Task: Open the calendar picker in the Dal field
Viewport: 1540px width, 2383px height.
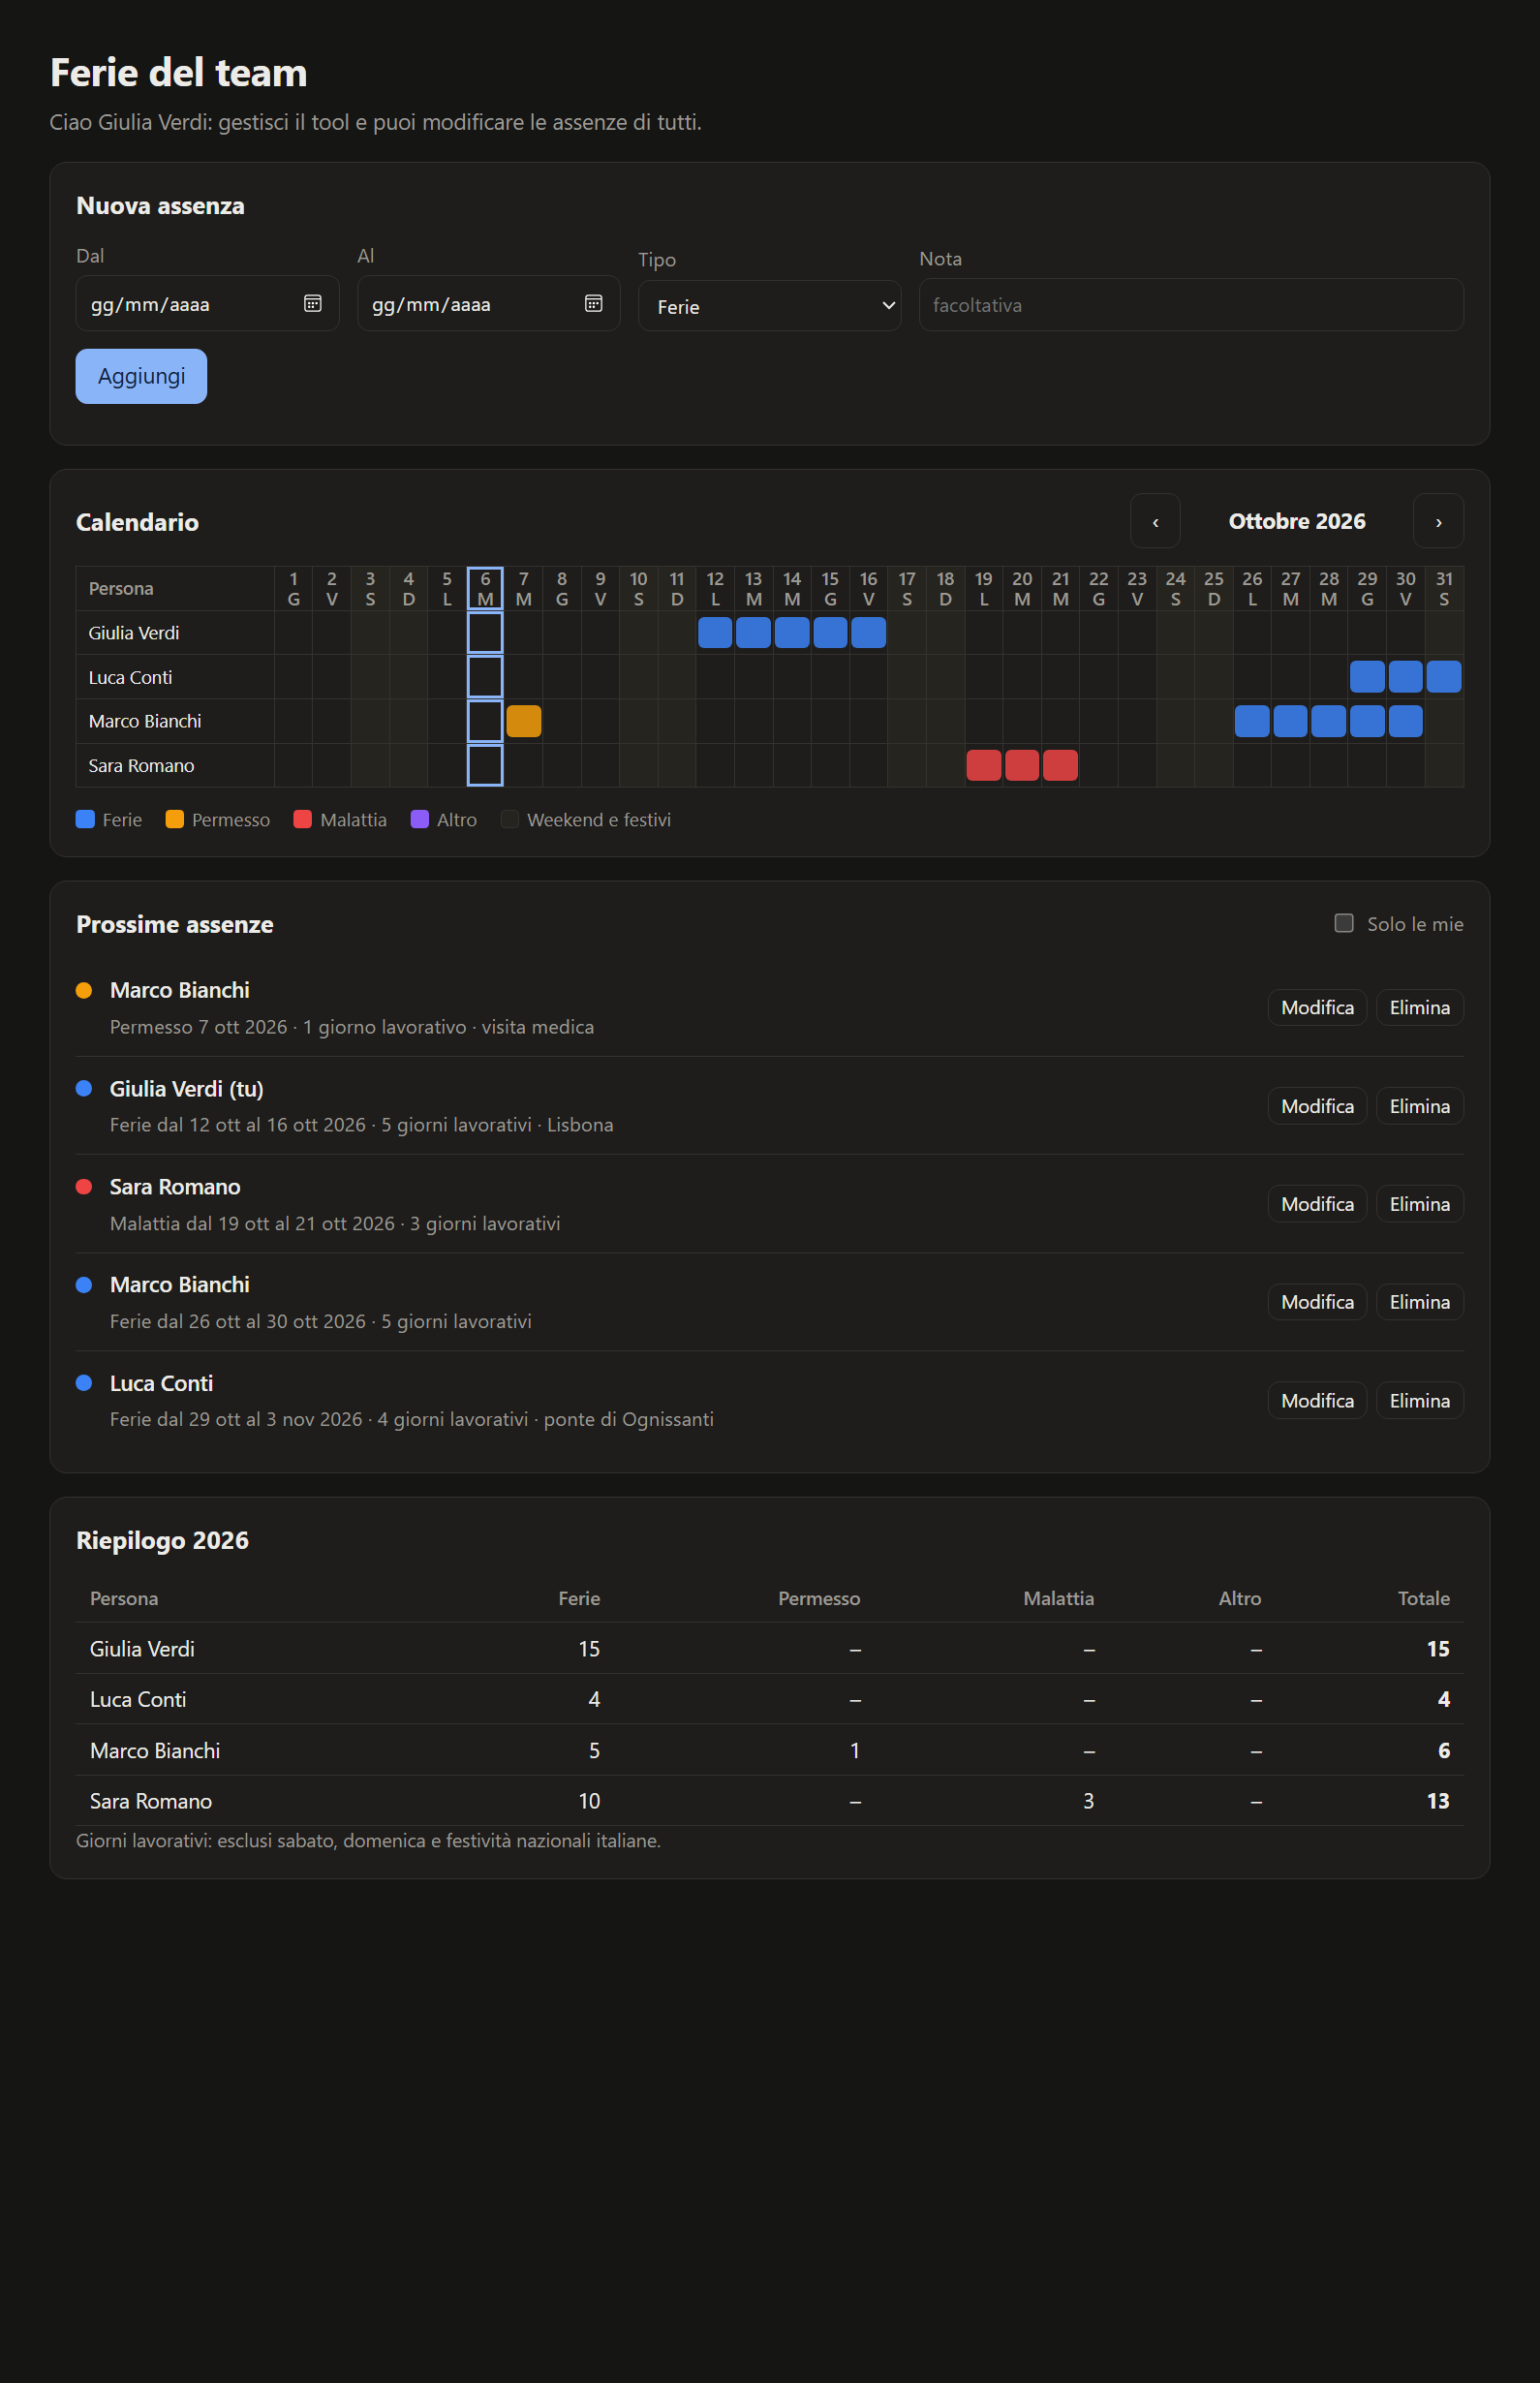Action: (312, 304)
